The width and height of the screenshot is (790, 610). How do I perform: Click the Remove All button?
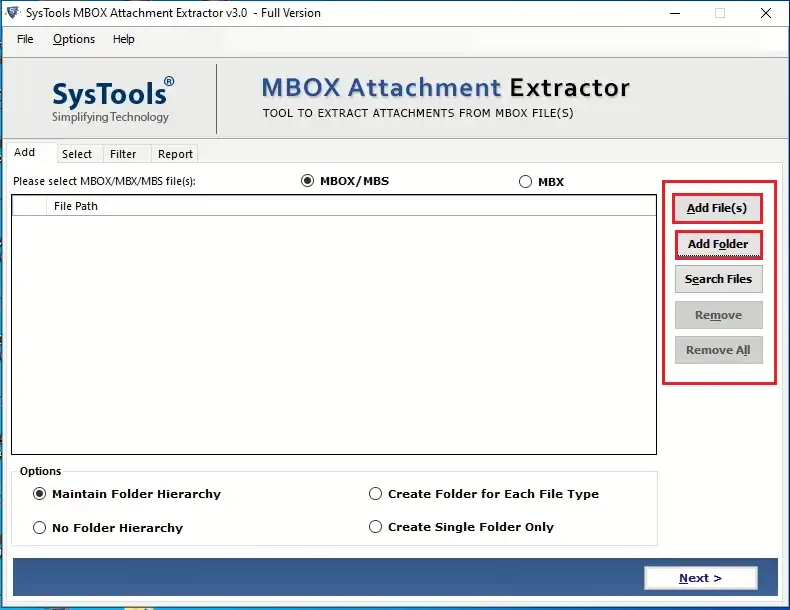tap(718, 350)
